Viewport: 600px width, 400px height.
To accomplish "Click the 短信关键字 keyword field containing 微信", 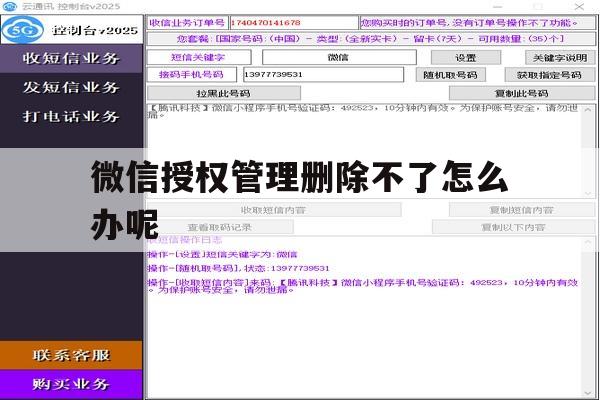I will 339,57.
